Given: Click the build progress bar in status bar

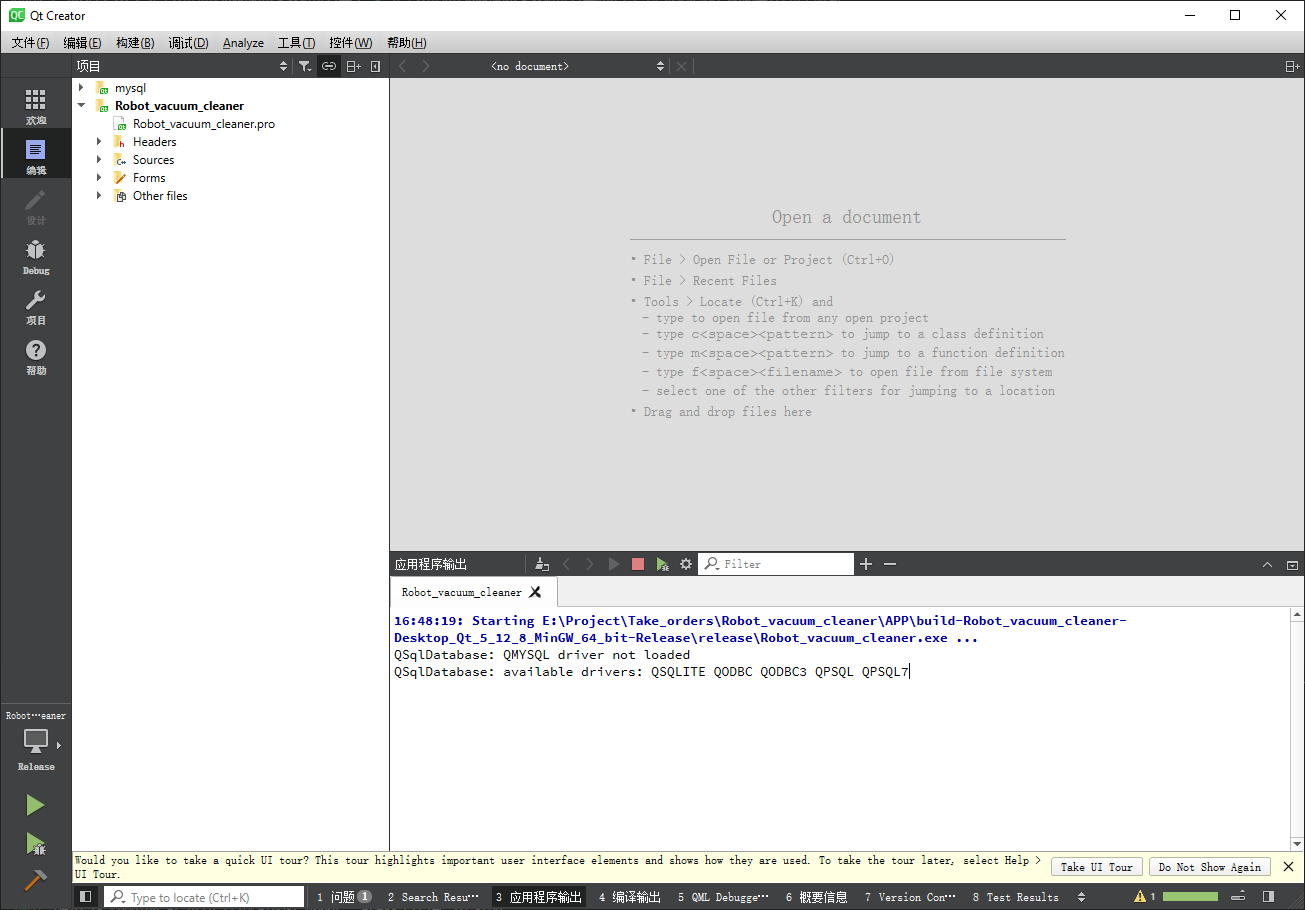Looking at the screenshot, I should (1190, 897).
